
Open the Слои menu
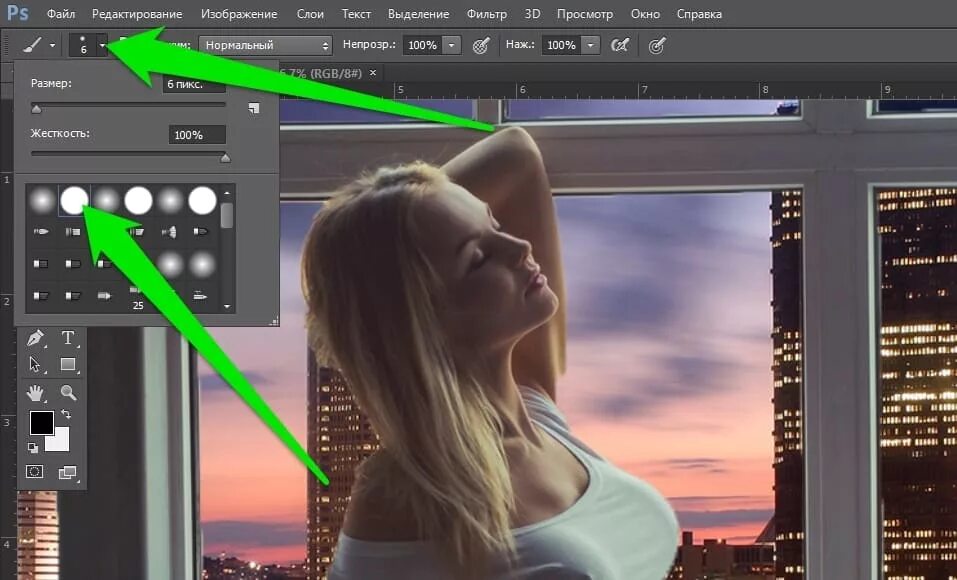tap(310, 13)
